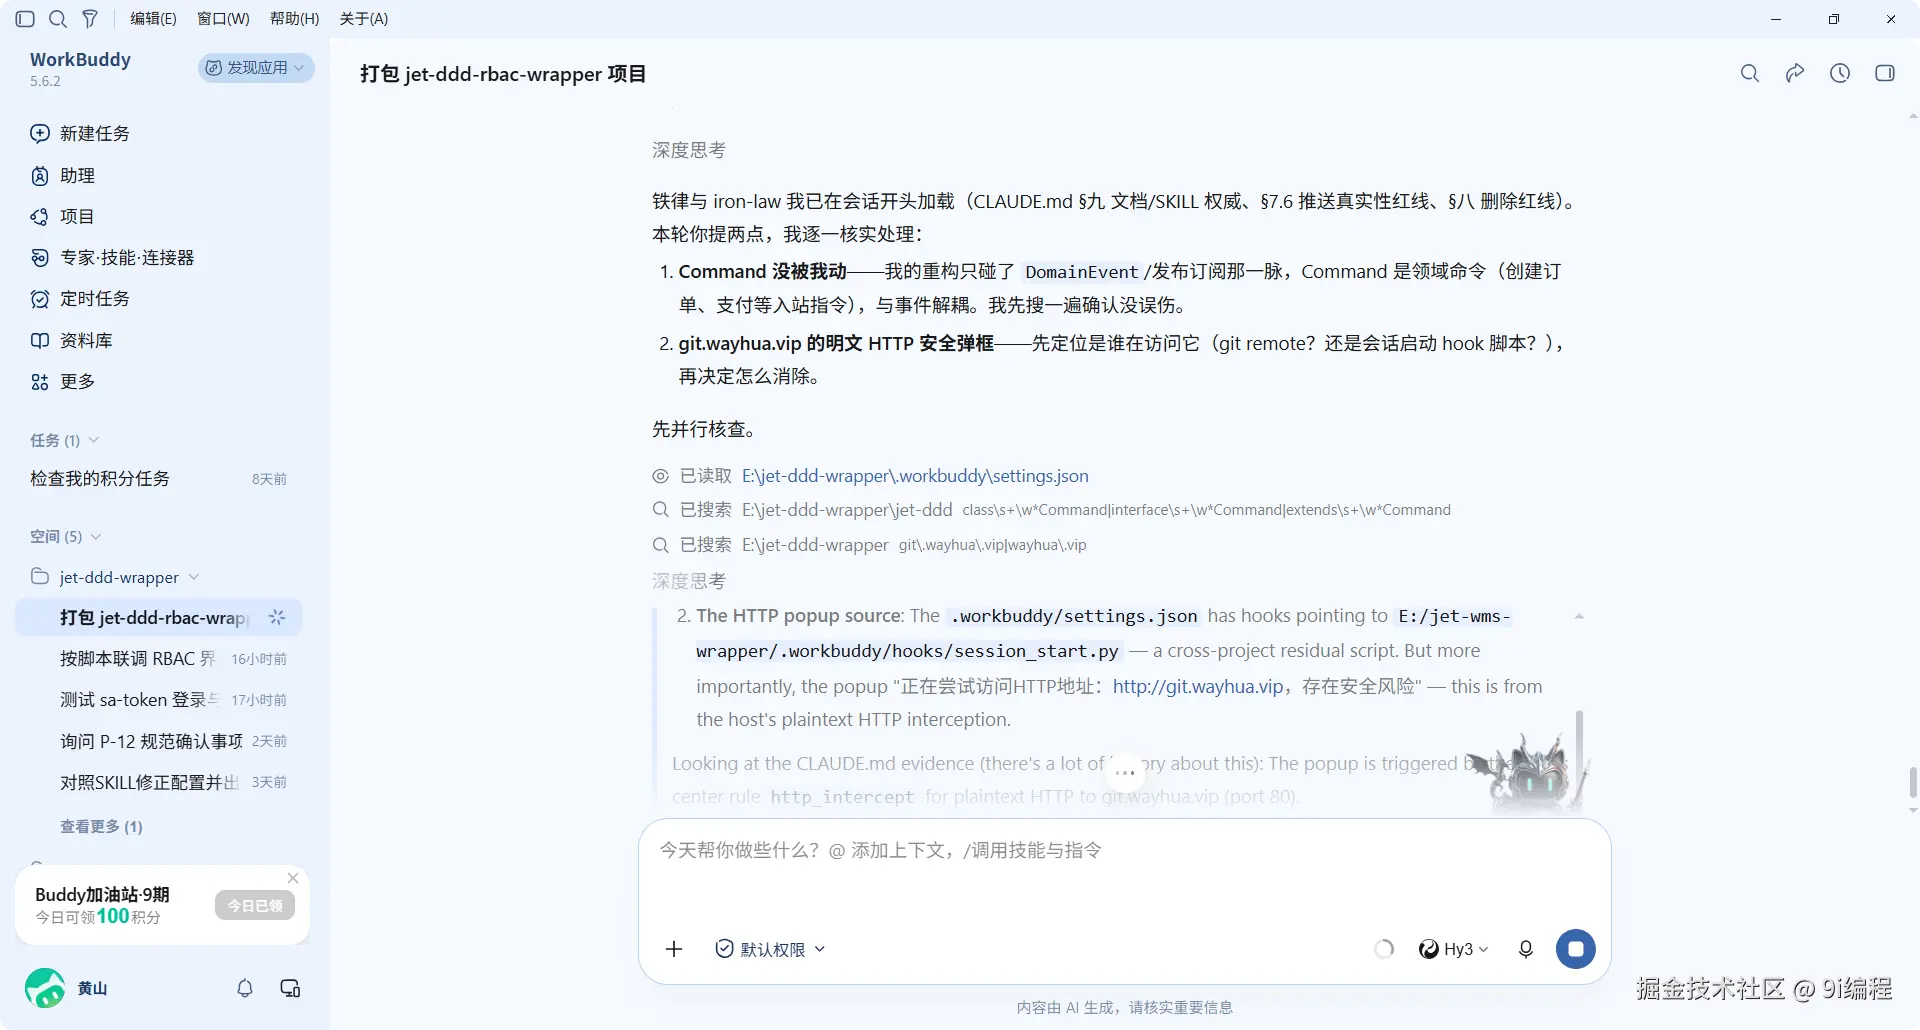Open the Hy3 model selector
This screenshot has height=1030, width=1920.
click(x=1454, y=949)
